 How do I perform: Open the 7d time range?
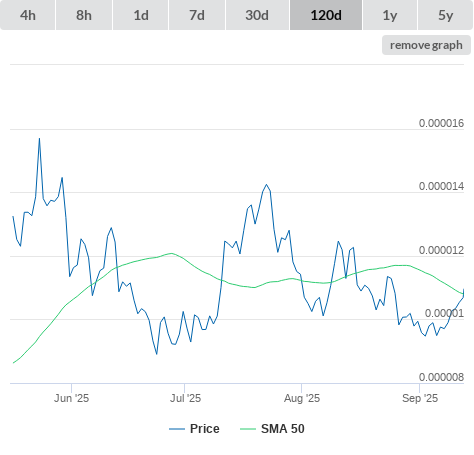point(197,15)
